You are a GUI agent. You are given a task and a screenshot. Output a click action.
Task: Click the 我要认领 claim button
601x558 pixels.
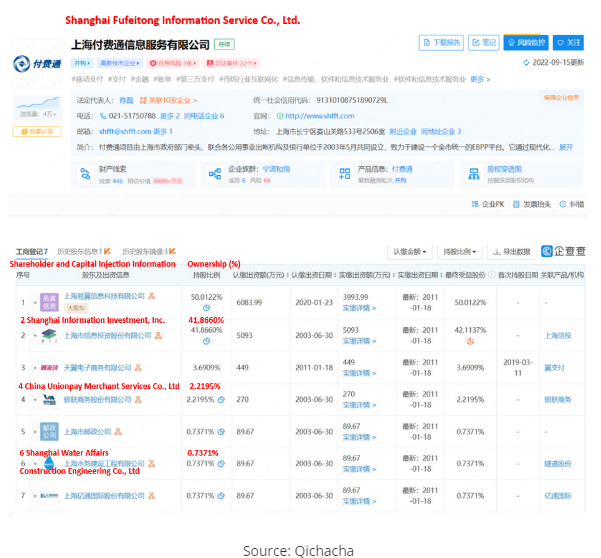tap(37, 131)
